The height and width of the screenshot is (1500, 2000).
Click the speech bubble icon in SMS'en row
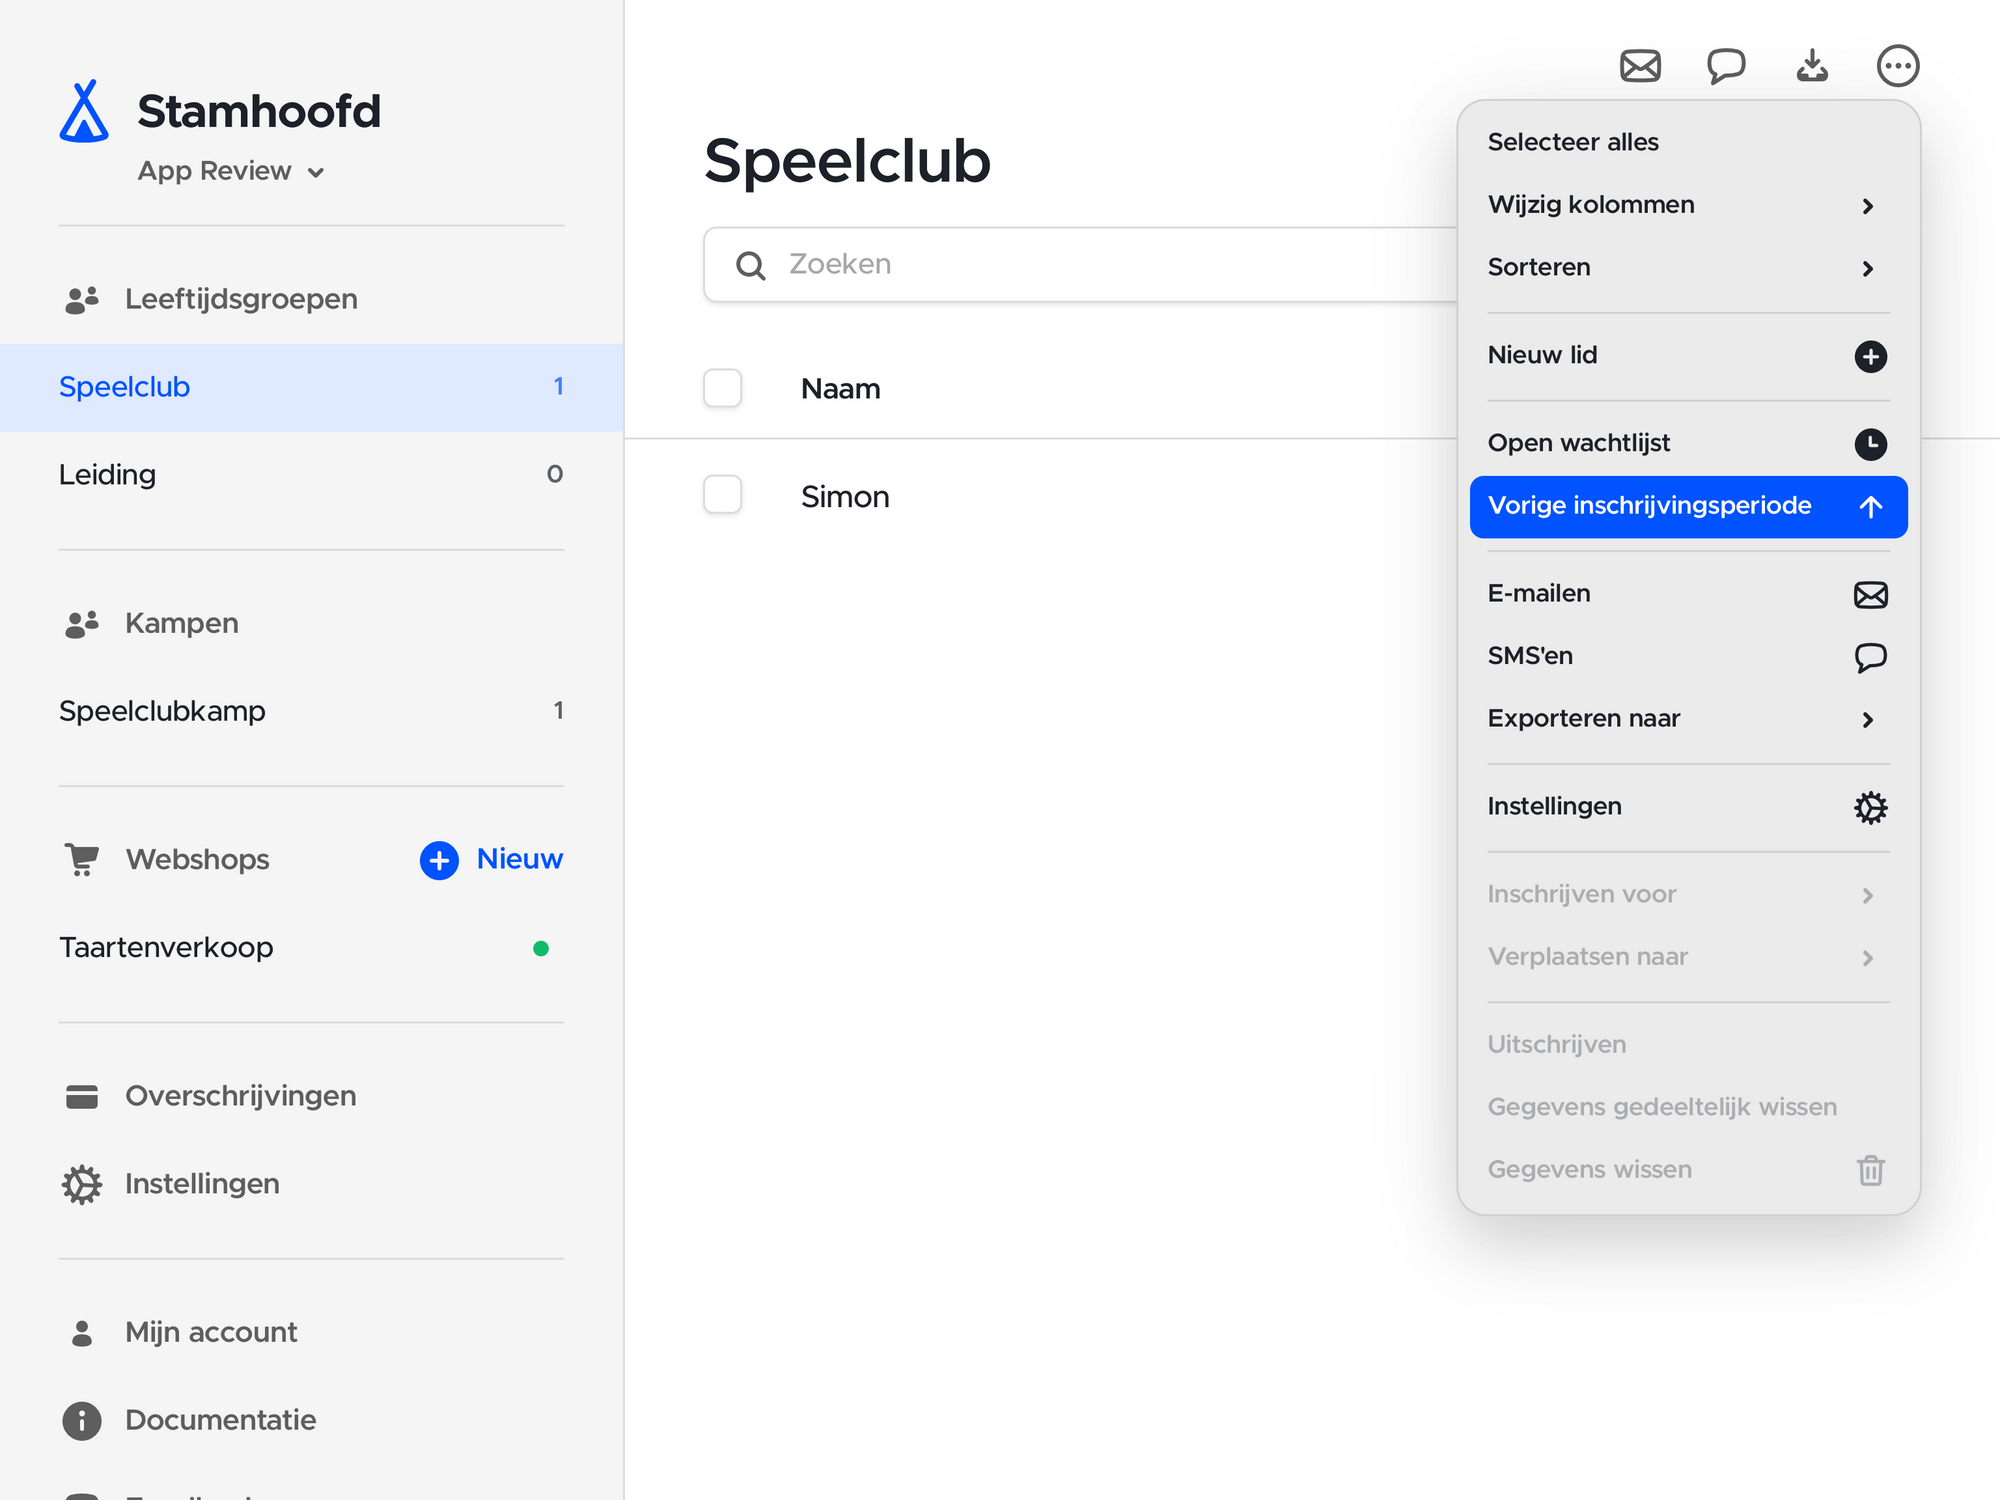tap(1870, 657)
